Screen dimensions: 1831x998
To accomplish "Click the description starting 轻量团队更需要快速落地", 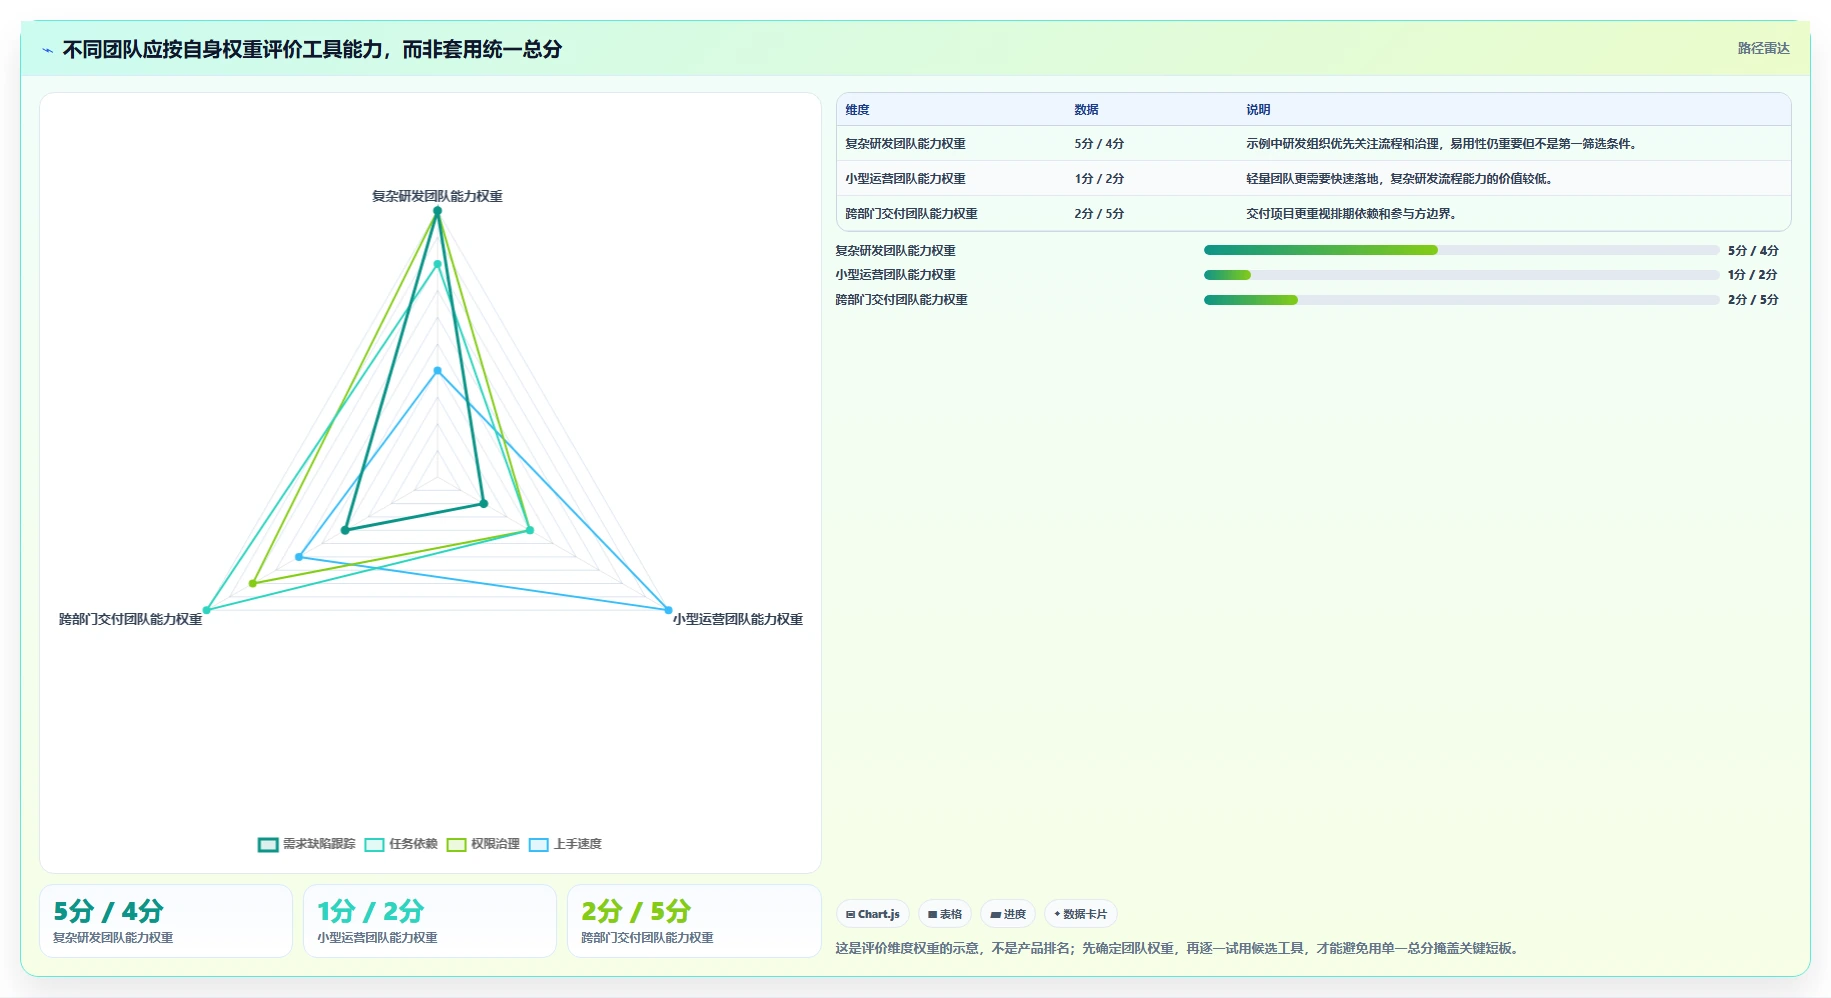I will 1401,179.
